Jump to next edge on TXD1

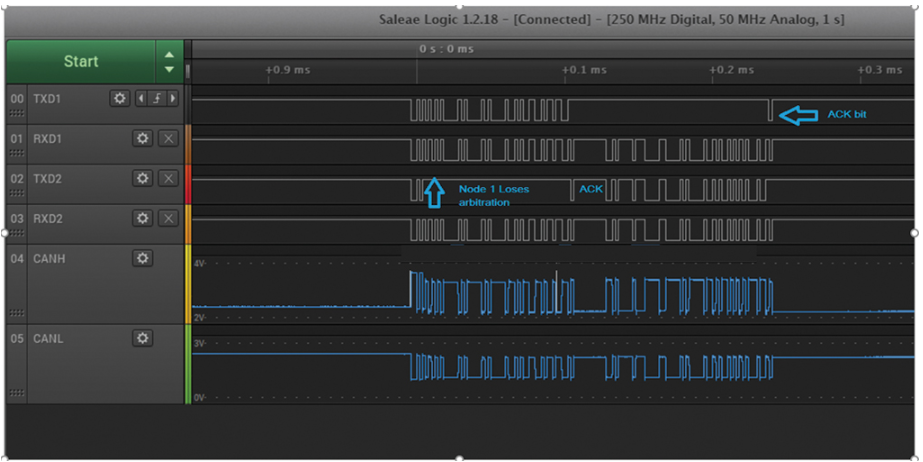[x=173, y=98]
